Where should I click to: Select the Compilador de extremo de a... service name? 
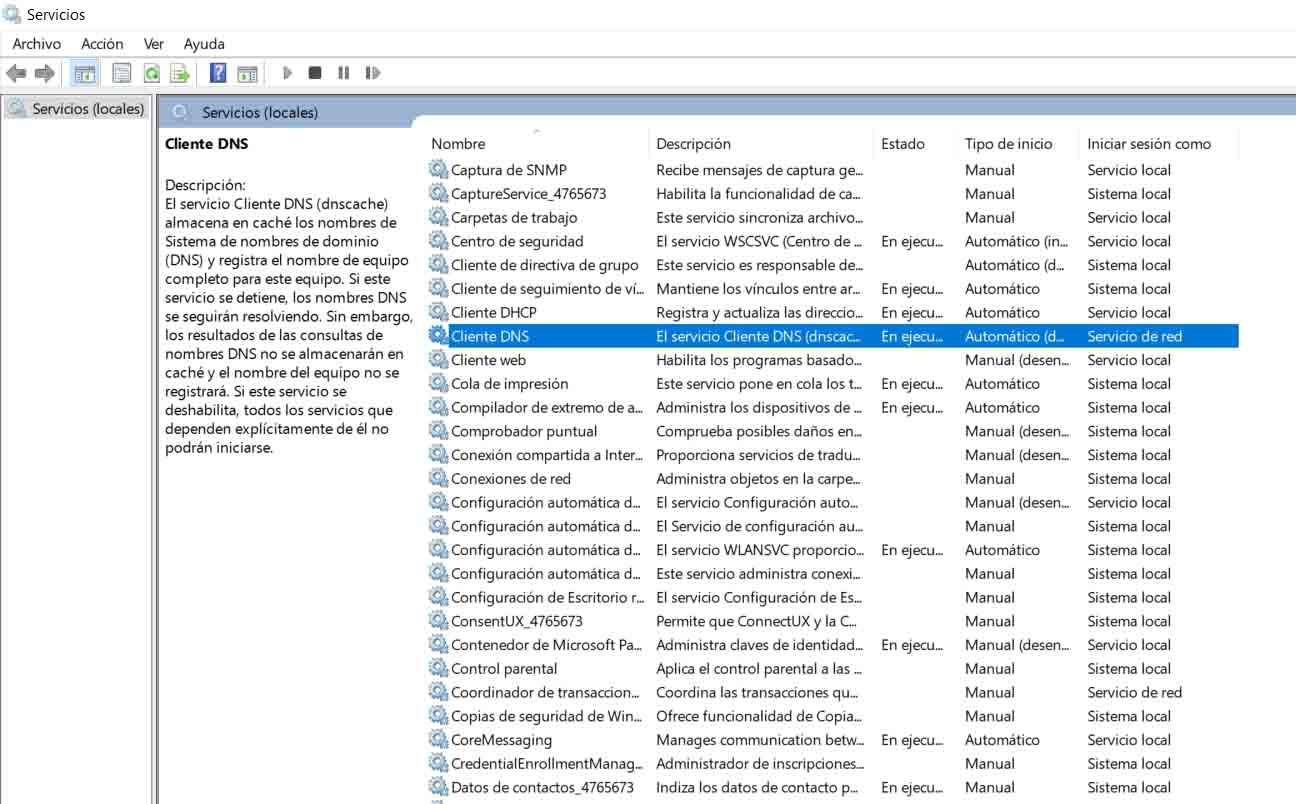(x=547, y=408)
